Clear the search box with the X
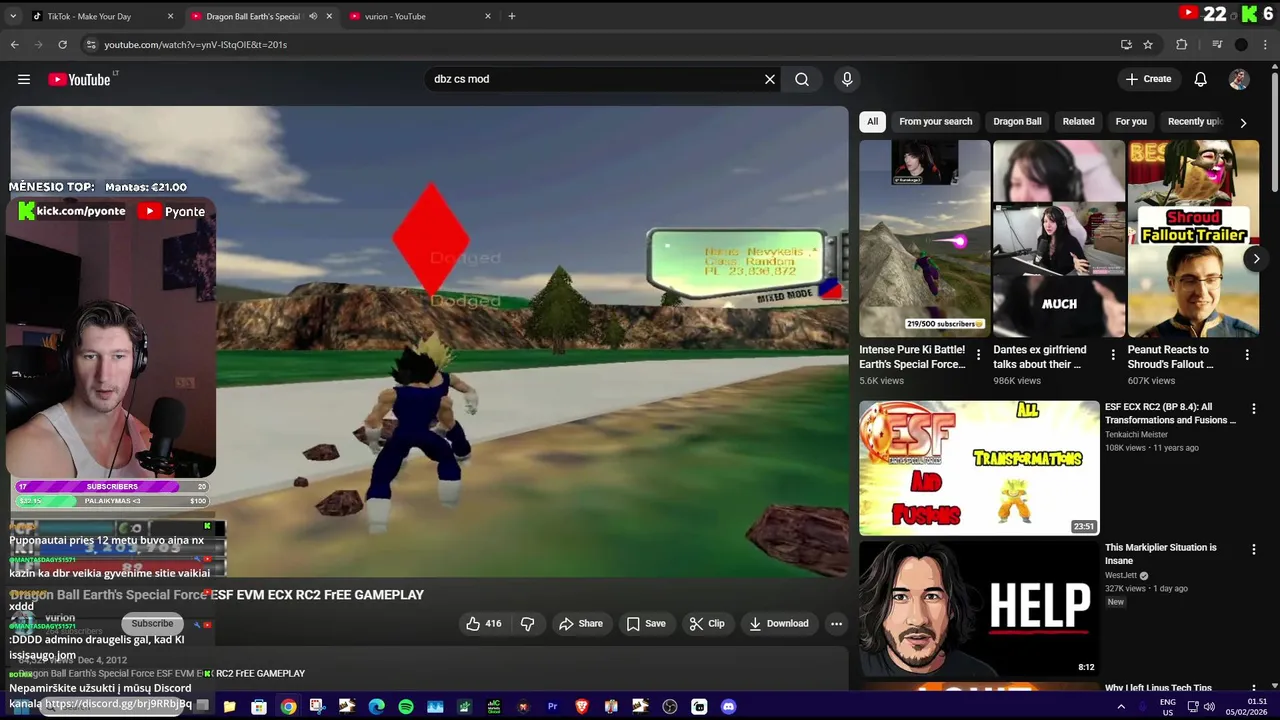Screen dimensions: 1280x720 [770, 79]
